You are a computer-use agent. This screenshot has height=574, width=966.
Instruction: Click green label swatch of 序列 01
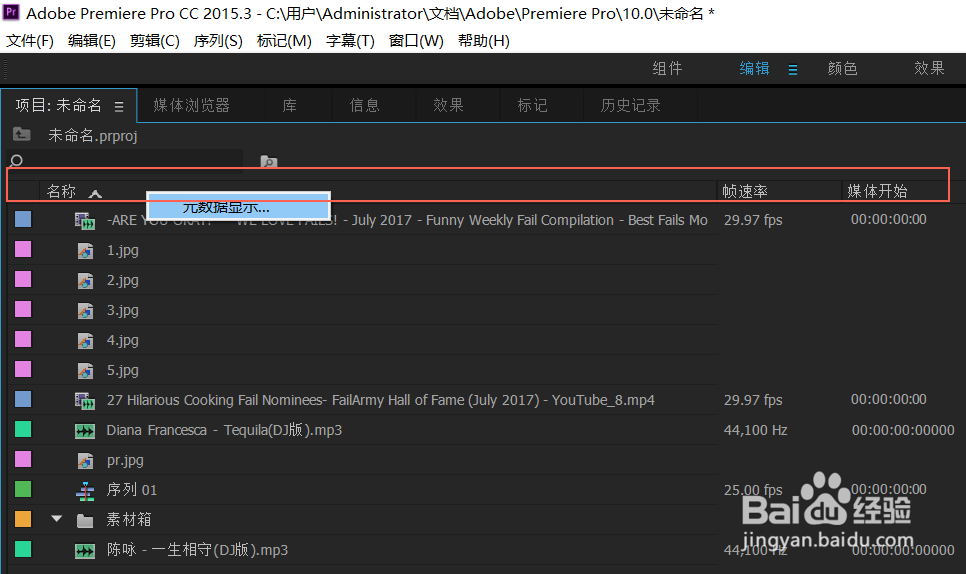[x=23, y=490]
